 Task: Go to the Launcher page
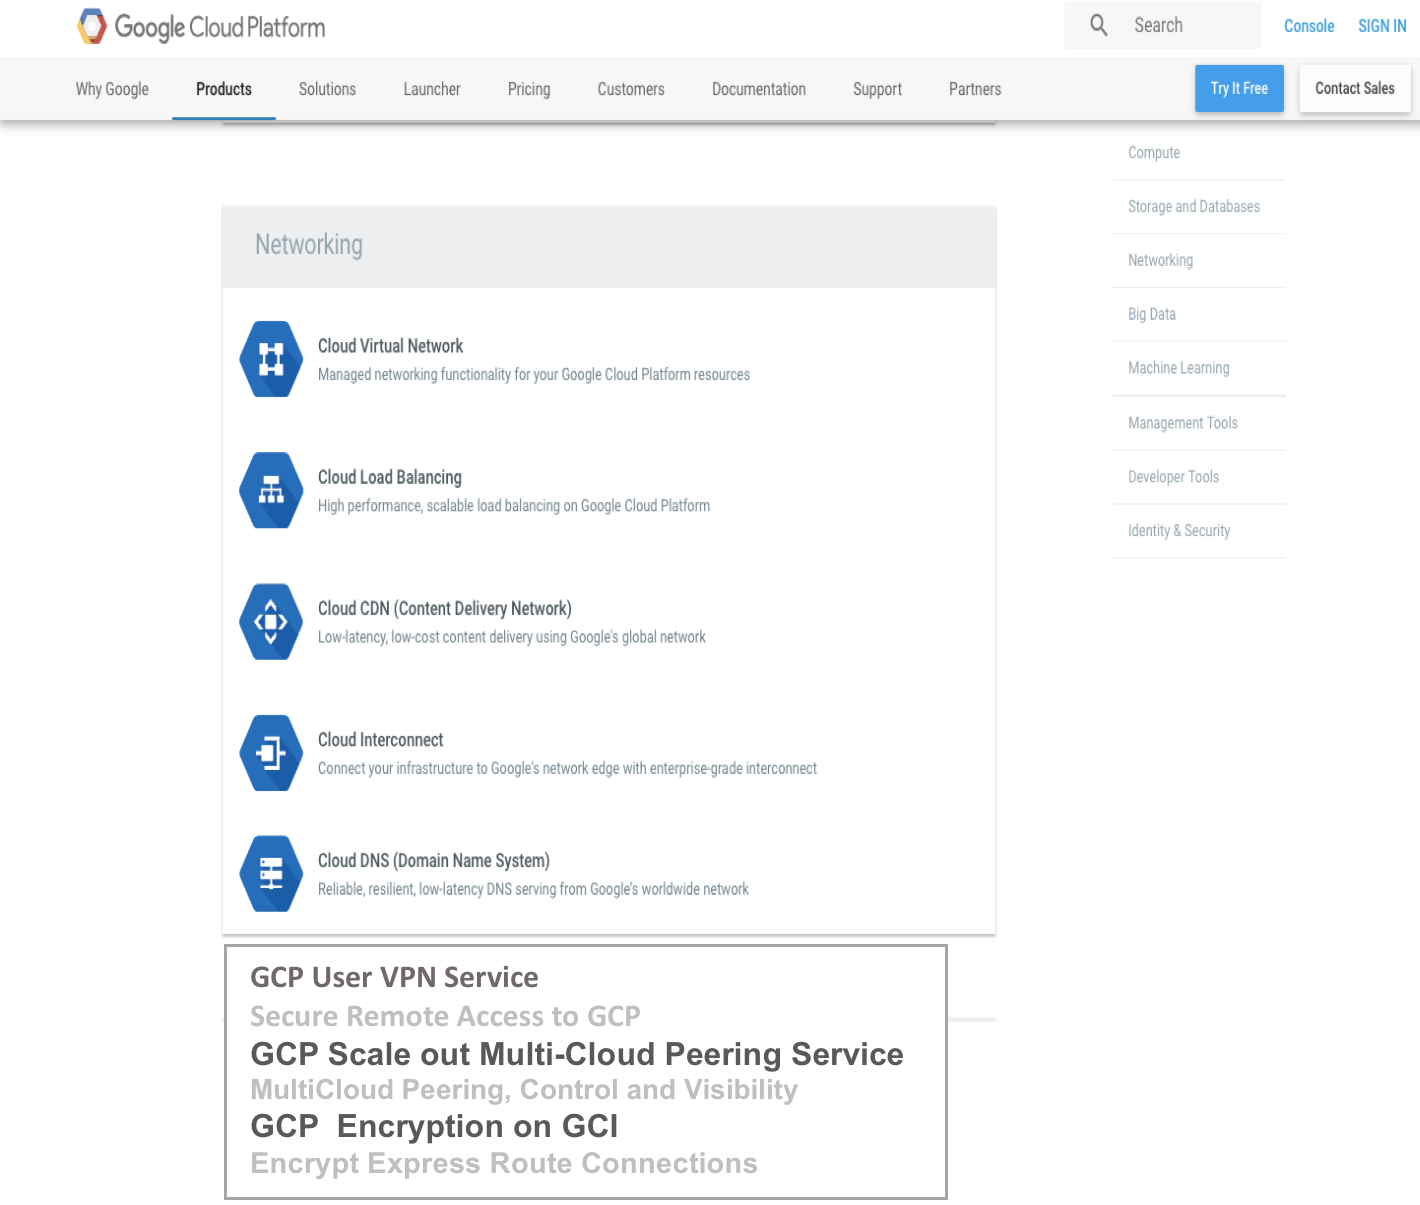(432, 89)
